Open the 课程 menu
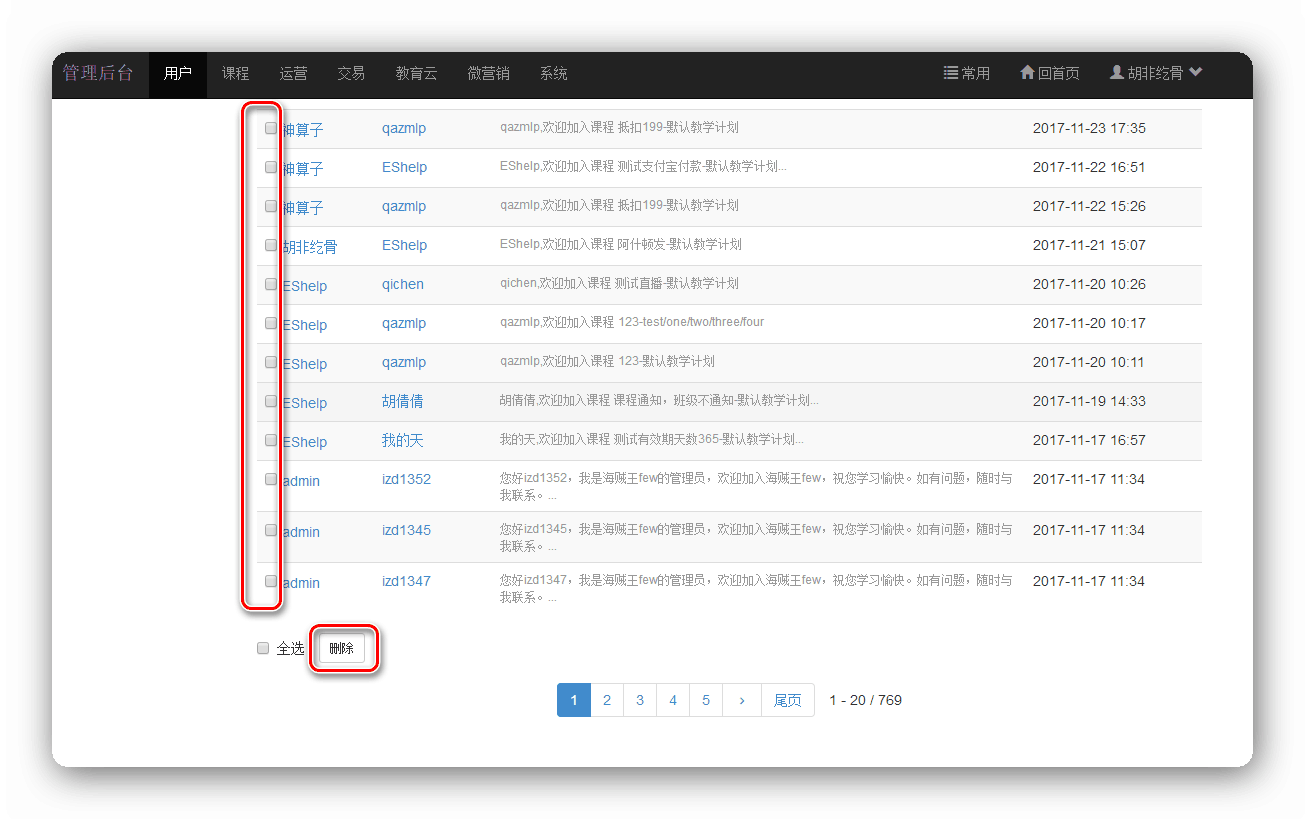This screenshot has width=1305, height=819. (235, 73)
